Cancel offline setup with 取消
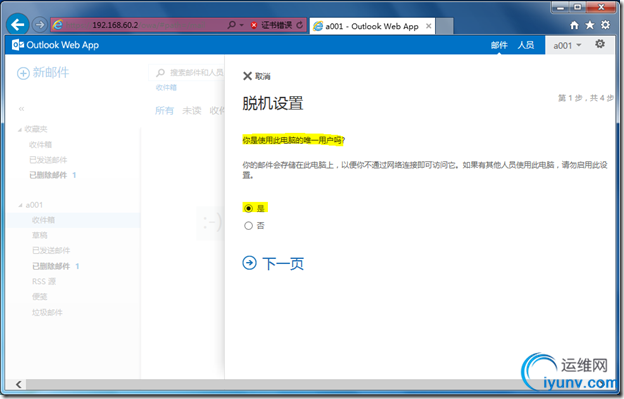The image size is (624, 399). point(257,76)
